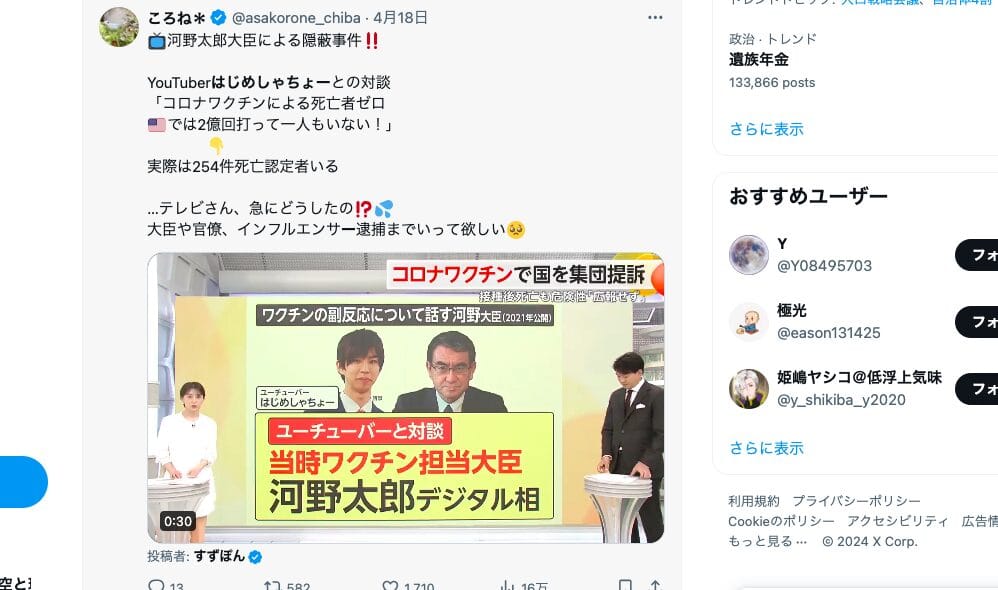Open the プライバシーポリシー link

(x=857, y=501)
